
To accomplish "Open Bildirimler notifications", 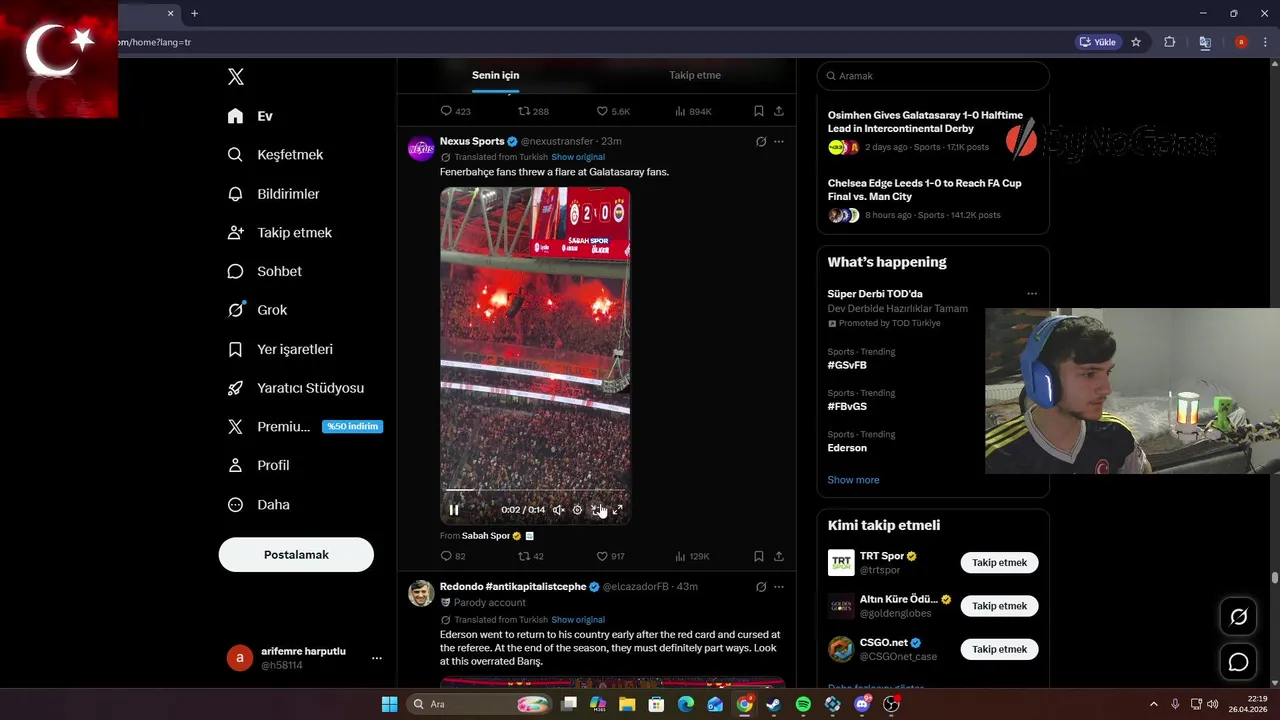I will coord(273,194).
